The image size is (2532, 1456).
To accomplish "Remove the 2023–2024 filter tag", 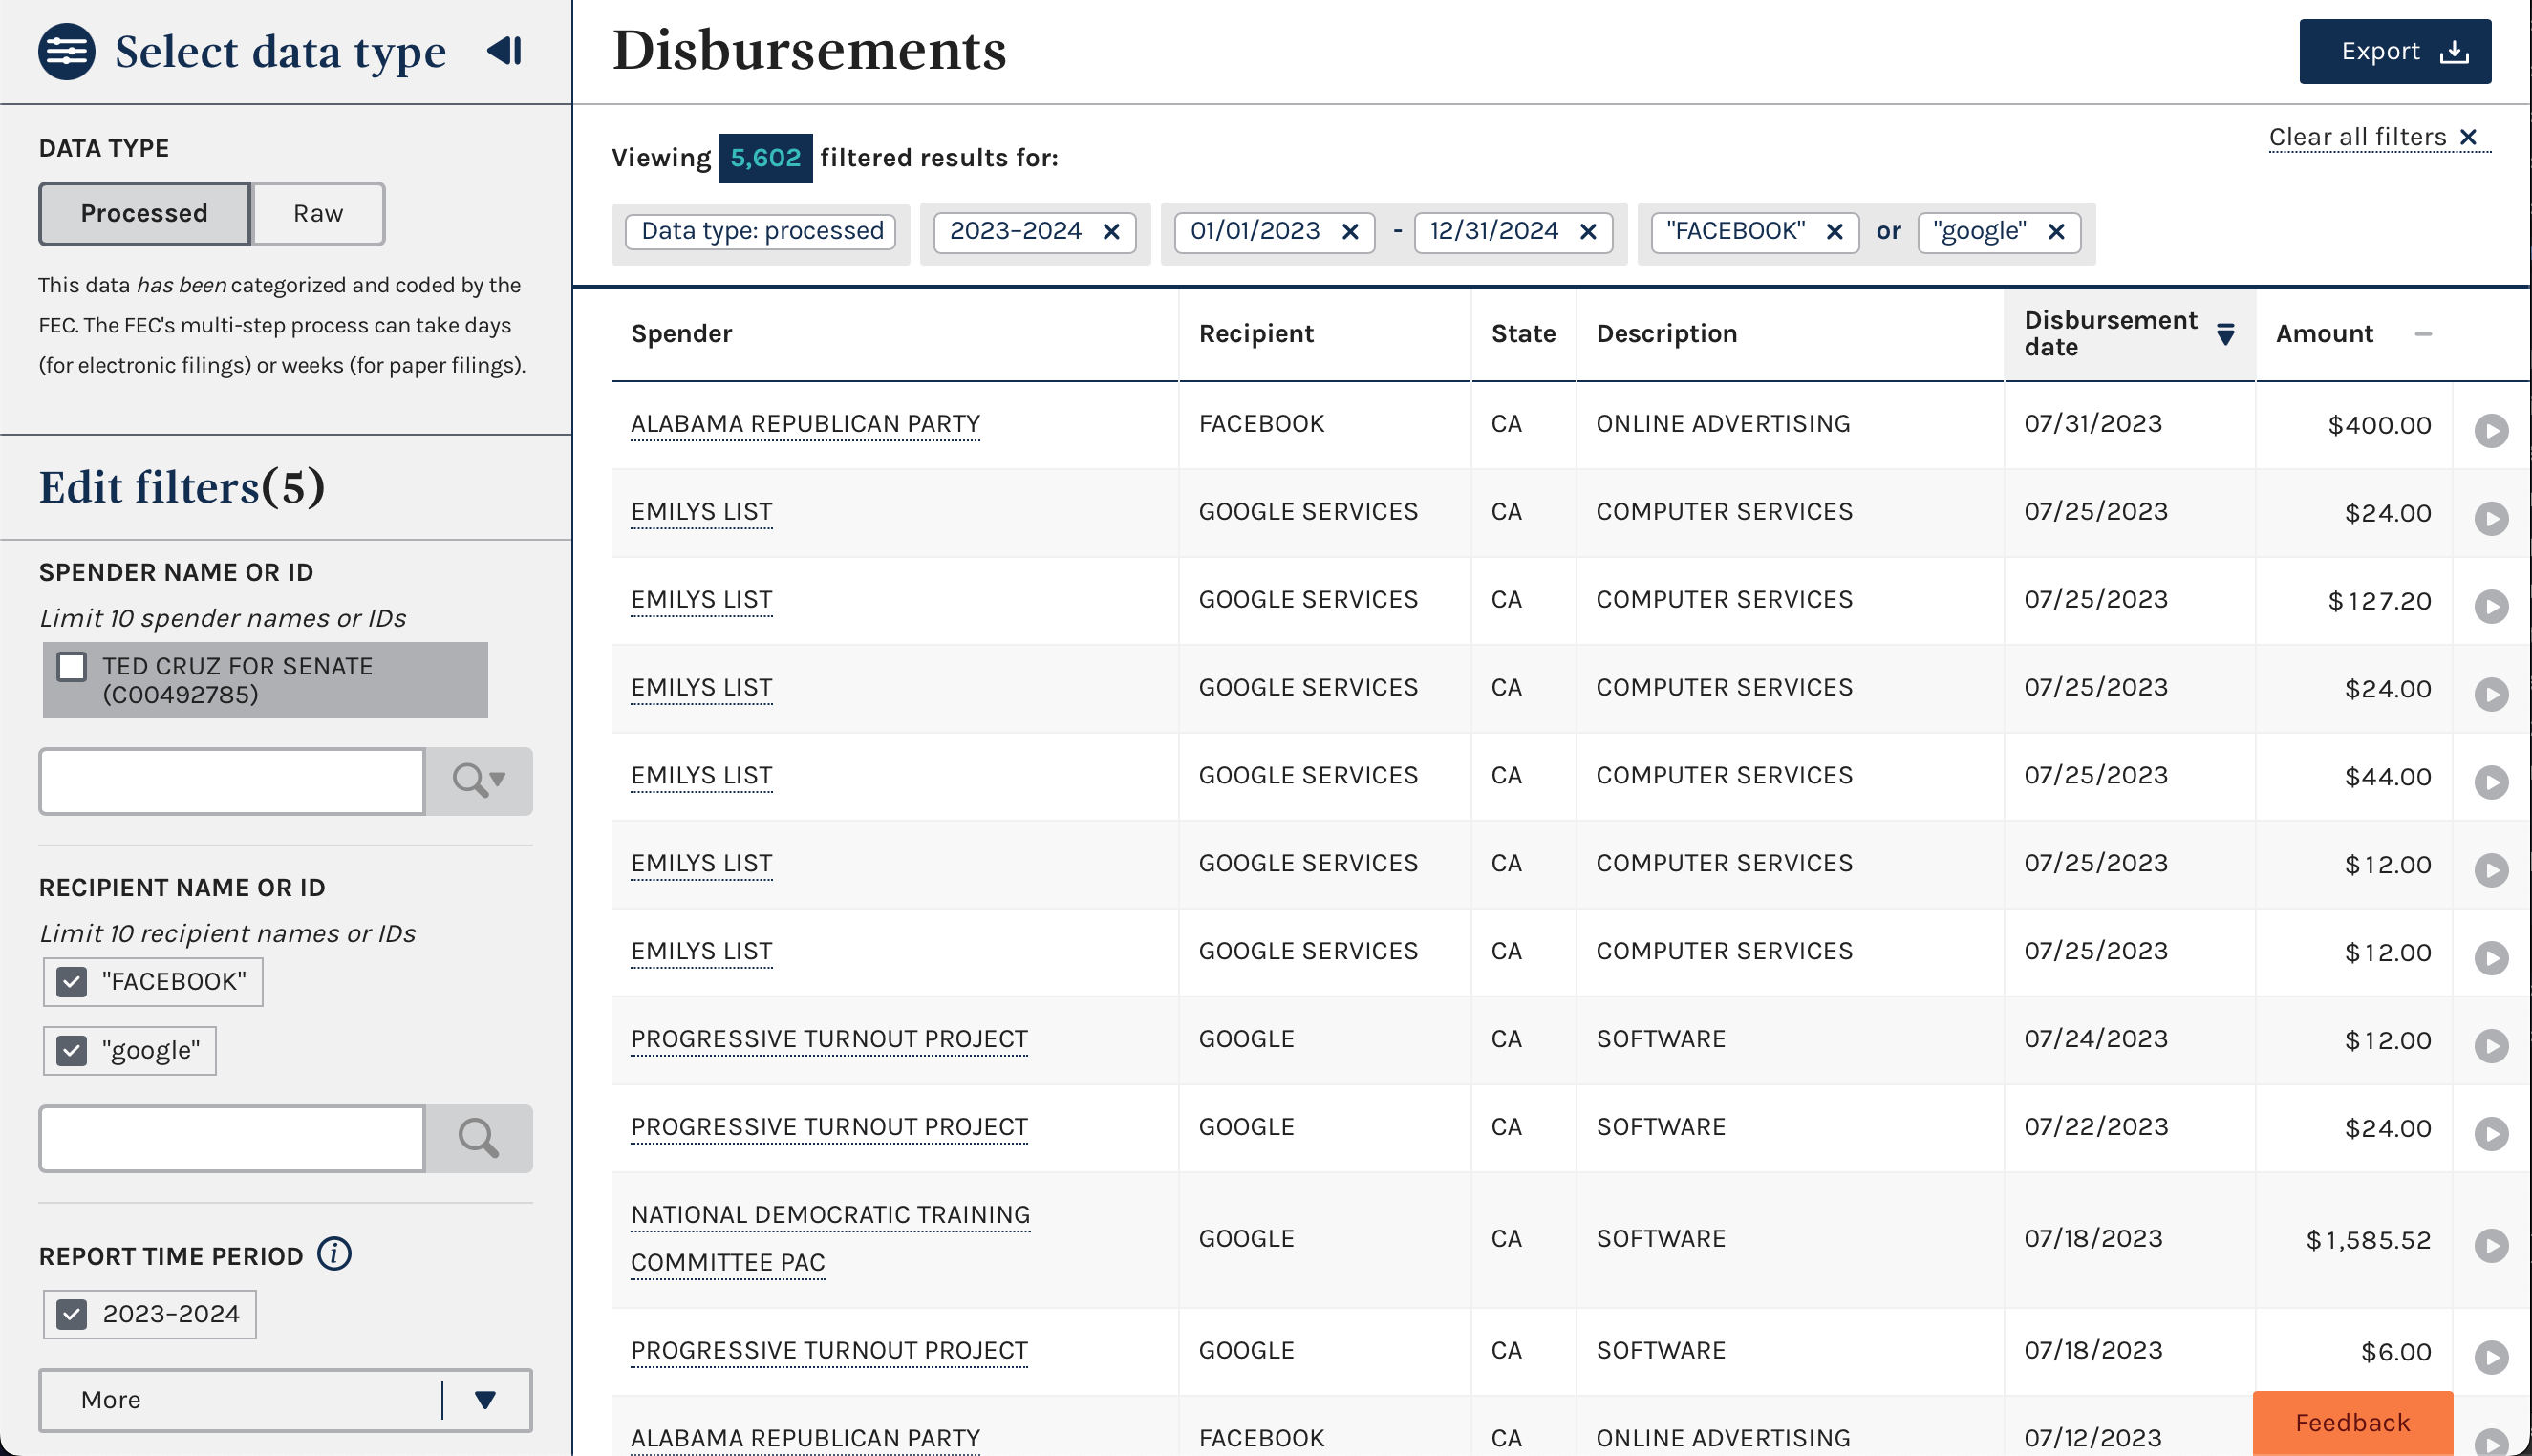I will click(1111, 232).
